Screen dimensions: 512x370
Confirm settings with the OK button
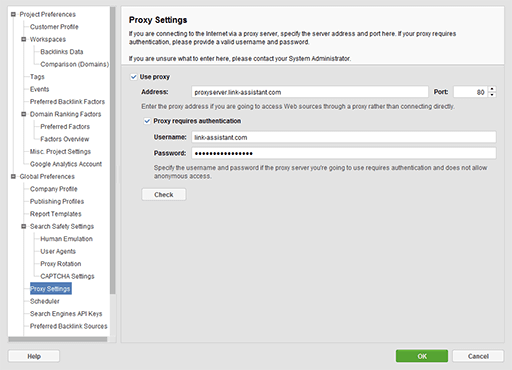[x=422, y=356]
